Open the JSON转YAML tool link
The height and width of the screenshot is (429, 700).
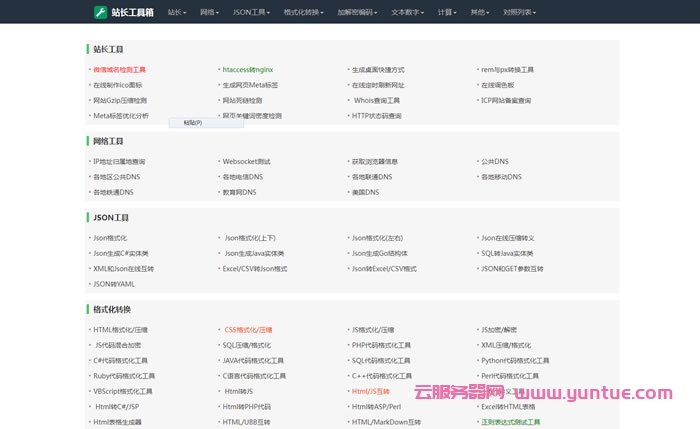113,284
